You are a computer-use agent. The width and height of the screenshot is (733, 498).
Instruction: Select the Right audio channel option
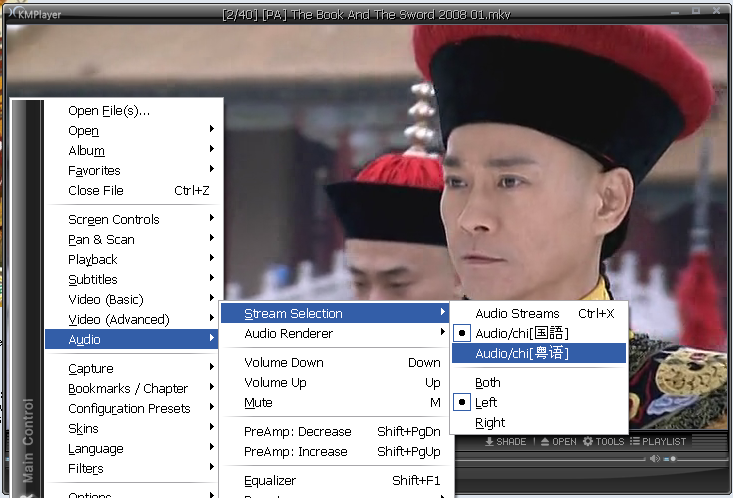539,423
